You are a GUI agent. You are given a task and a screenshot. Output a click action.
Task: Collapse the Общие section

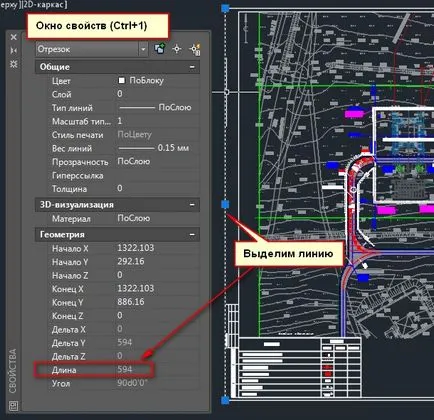click(192, 67)
